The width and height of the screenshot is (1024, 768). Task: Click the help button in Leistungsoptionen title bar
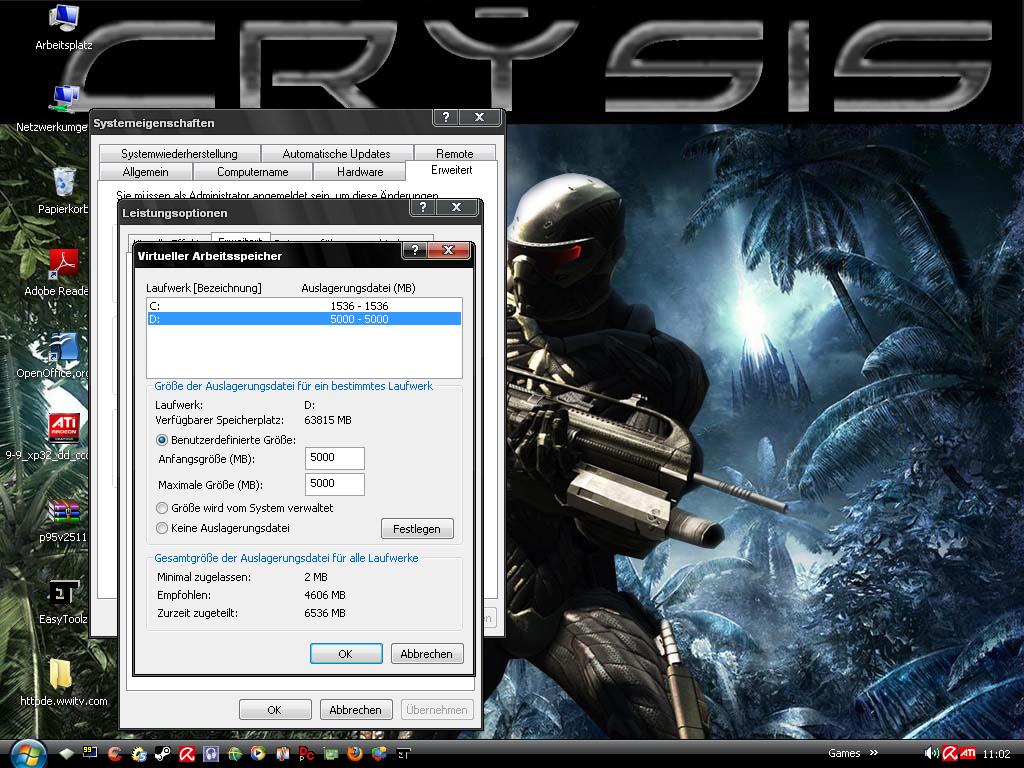pos(423,207)
